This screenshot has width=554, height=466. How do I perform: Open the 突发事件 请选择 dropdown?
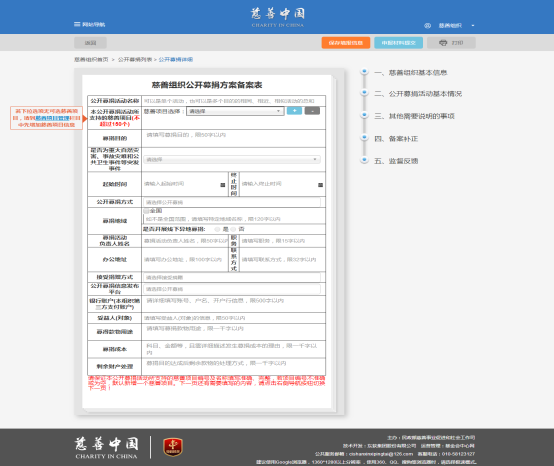pos(232,159)
